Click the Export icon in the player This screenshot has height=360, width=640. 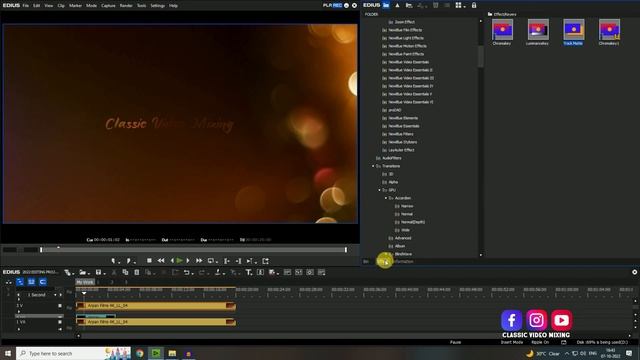pos(266,260)
